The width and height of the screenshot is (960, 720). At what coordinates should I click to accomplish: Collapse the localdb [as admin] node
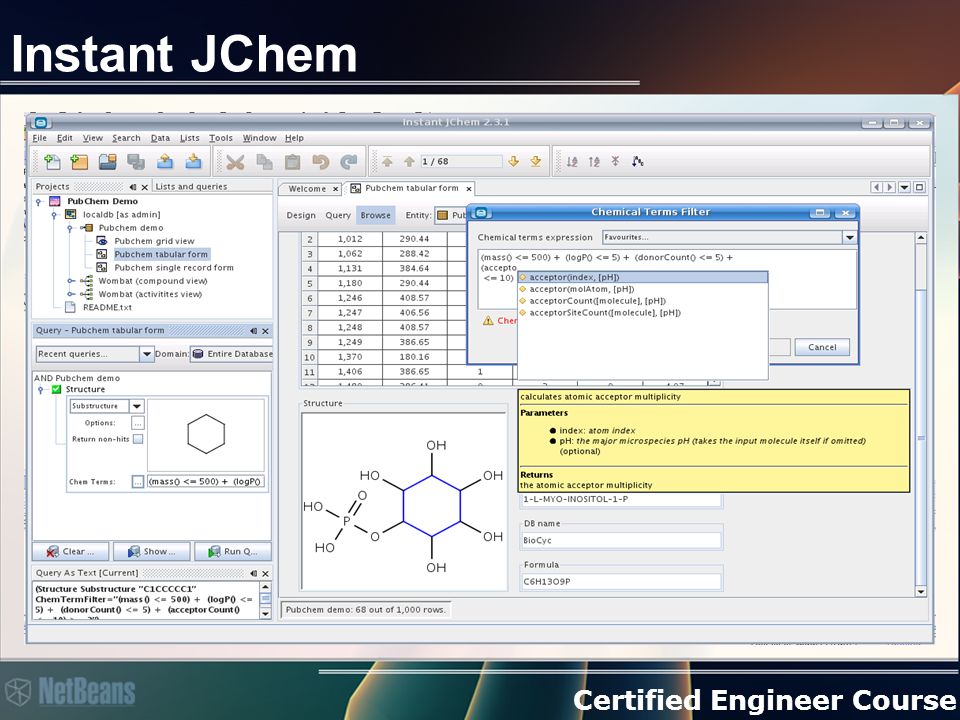point(54,215)
